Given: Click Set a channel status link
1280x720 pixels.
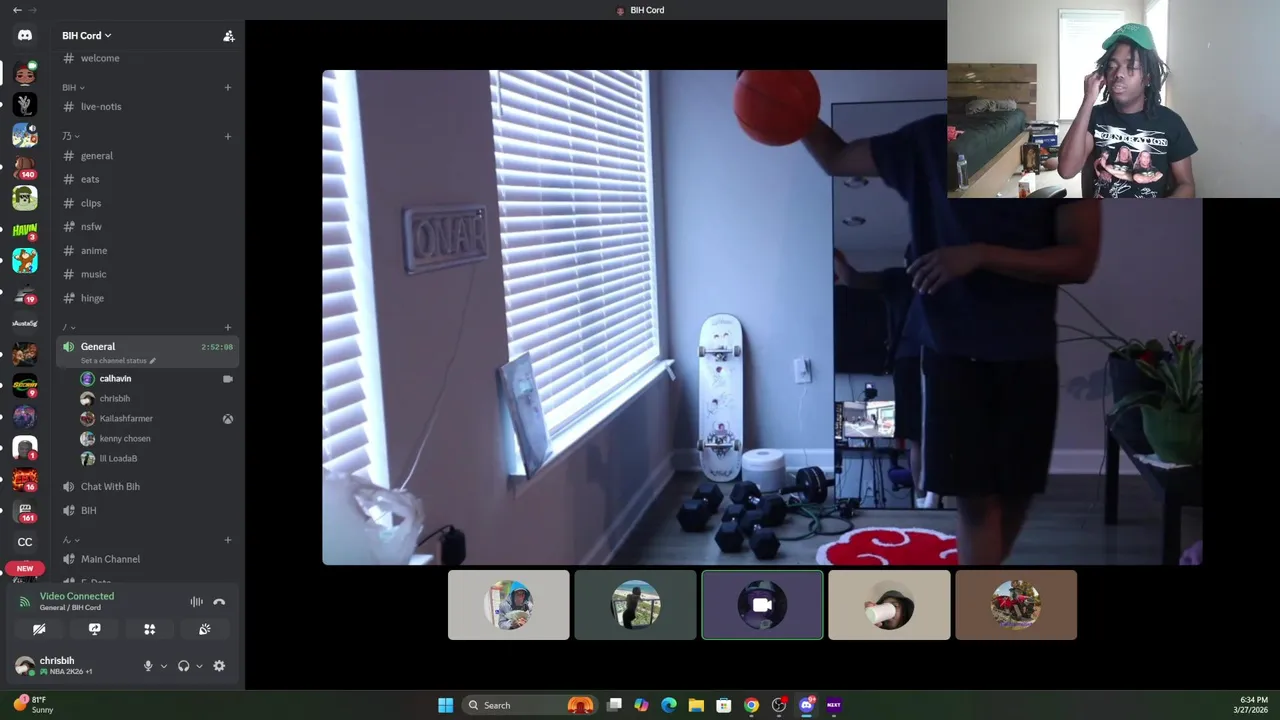Looking at the screenshot, I should pyautogui.click(x=118, y=360).
